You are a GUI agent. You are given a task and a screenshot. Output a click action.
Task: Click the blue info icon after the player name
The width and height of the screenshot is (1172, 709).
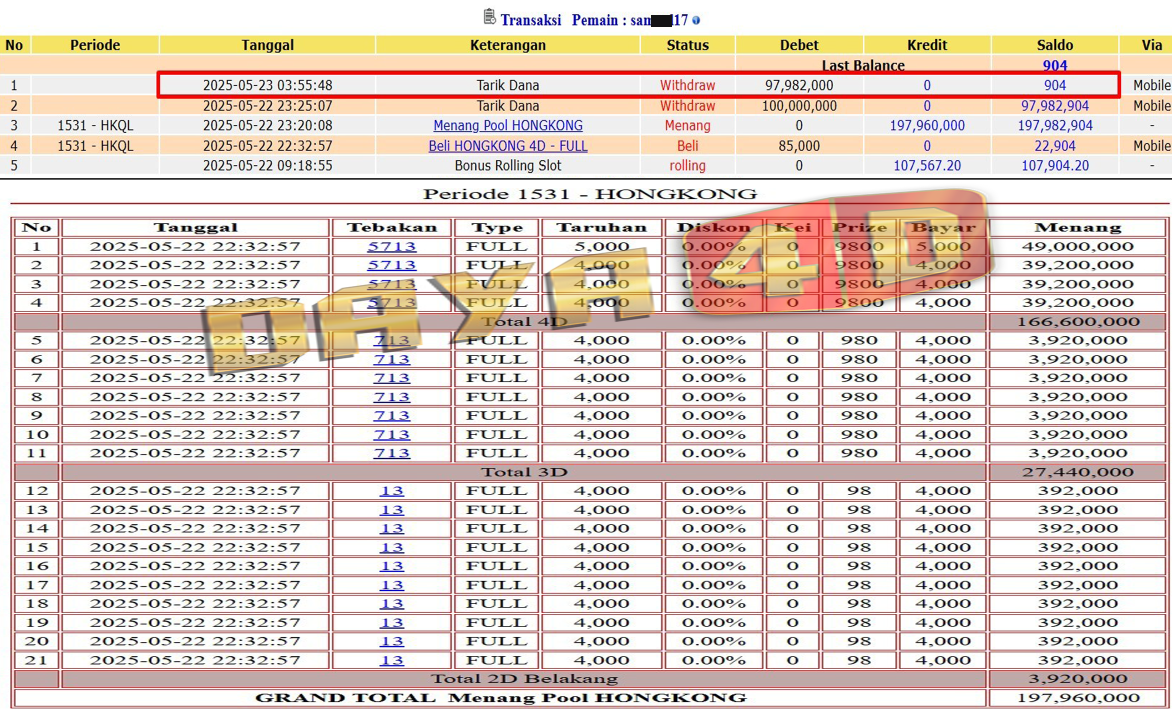[696, 20]
